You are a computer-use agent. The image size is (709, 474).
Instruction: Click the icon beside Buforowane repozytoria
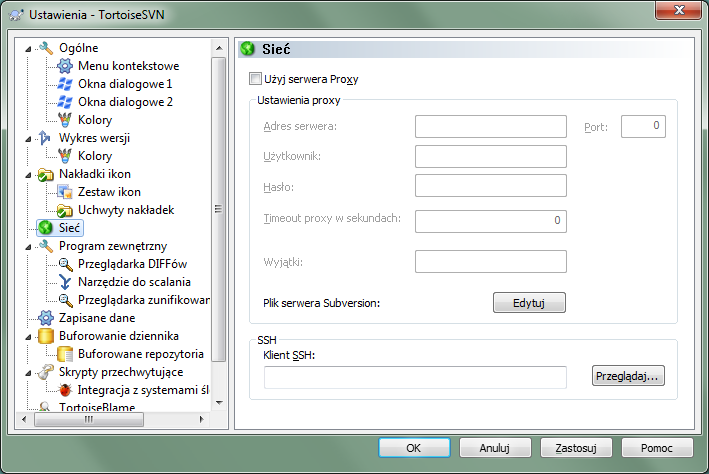pos(65,354)
